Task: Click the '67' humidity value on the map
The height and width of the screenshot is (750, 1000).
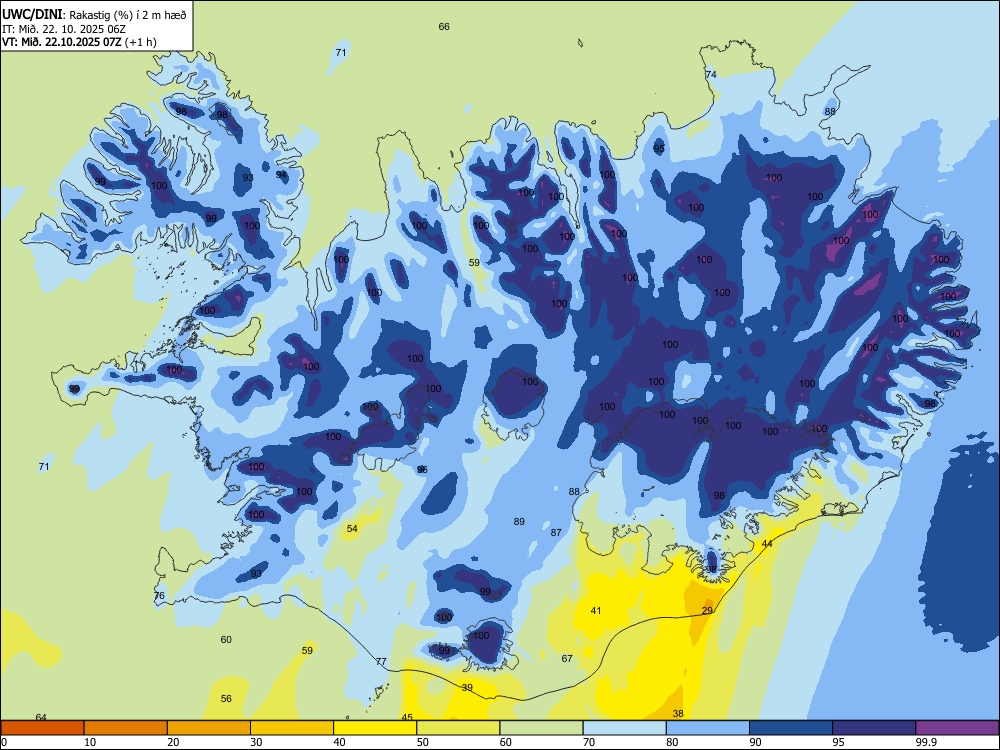Action: coord(567,658)
